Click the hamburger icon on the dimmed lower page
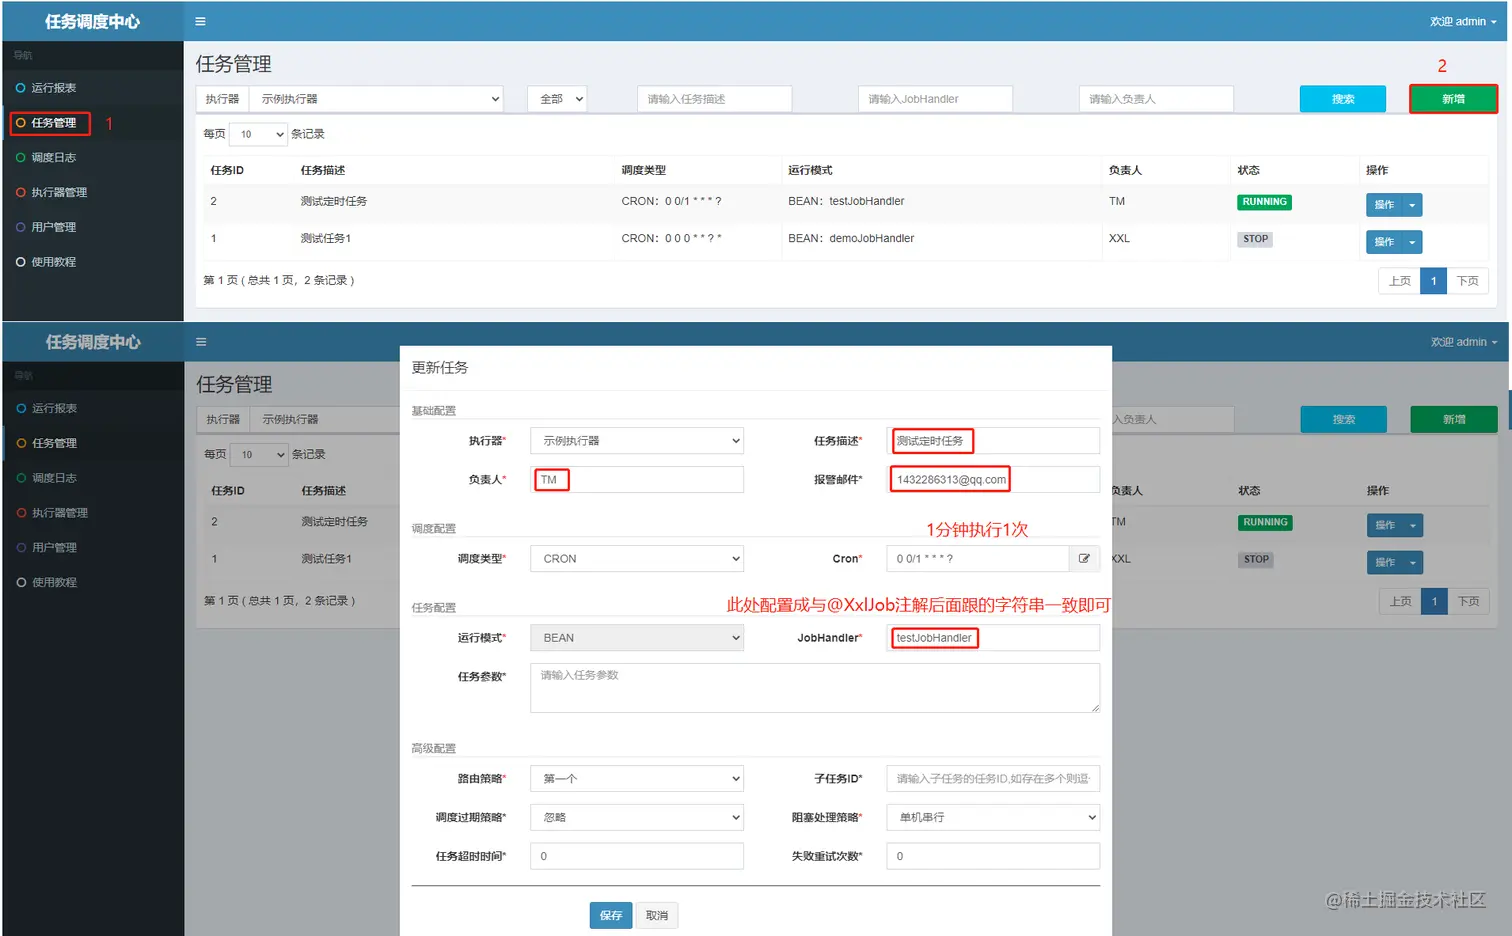 tap(201, 342)
